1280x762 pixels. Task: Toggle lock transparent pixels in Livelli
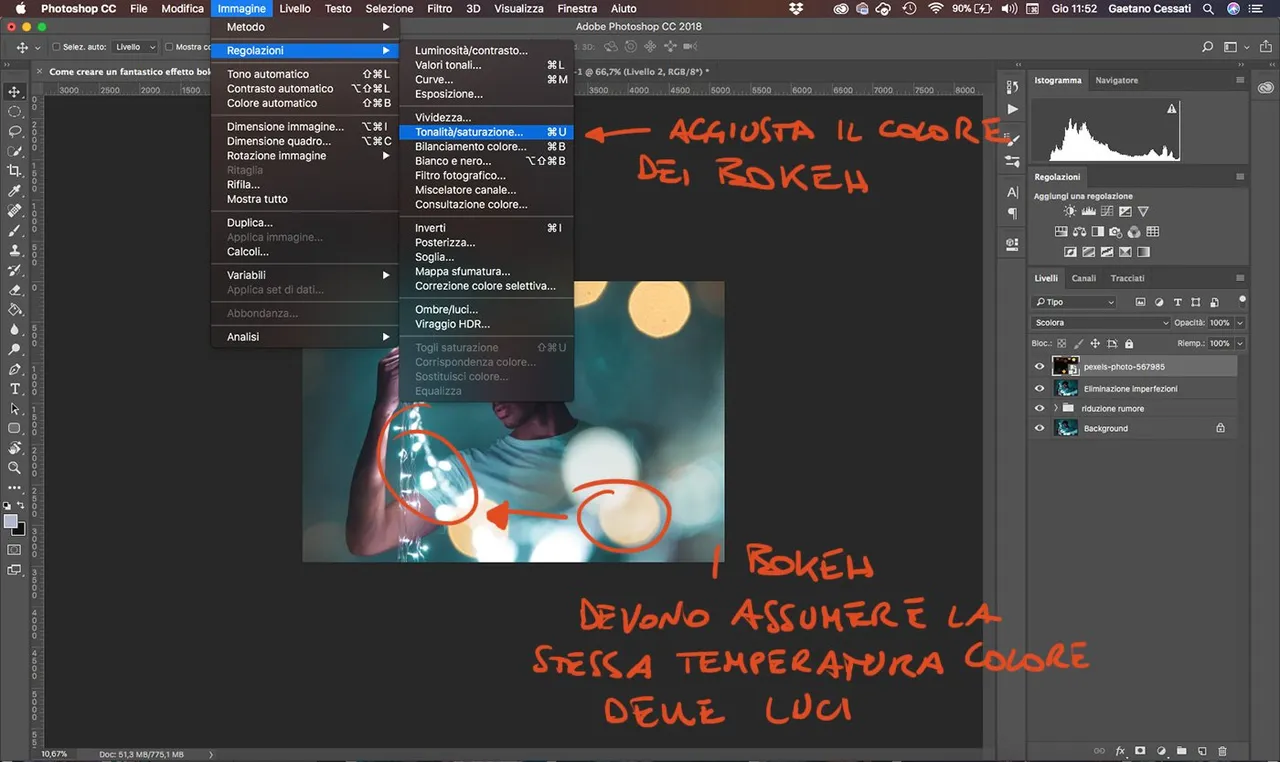point(1062,343)
